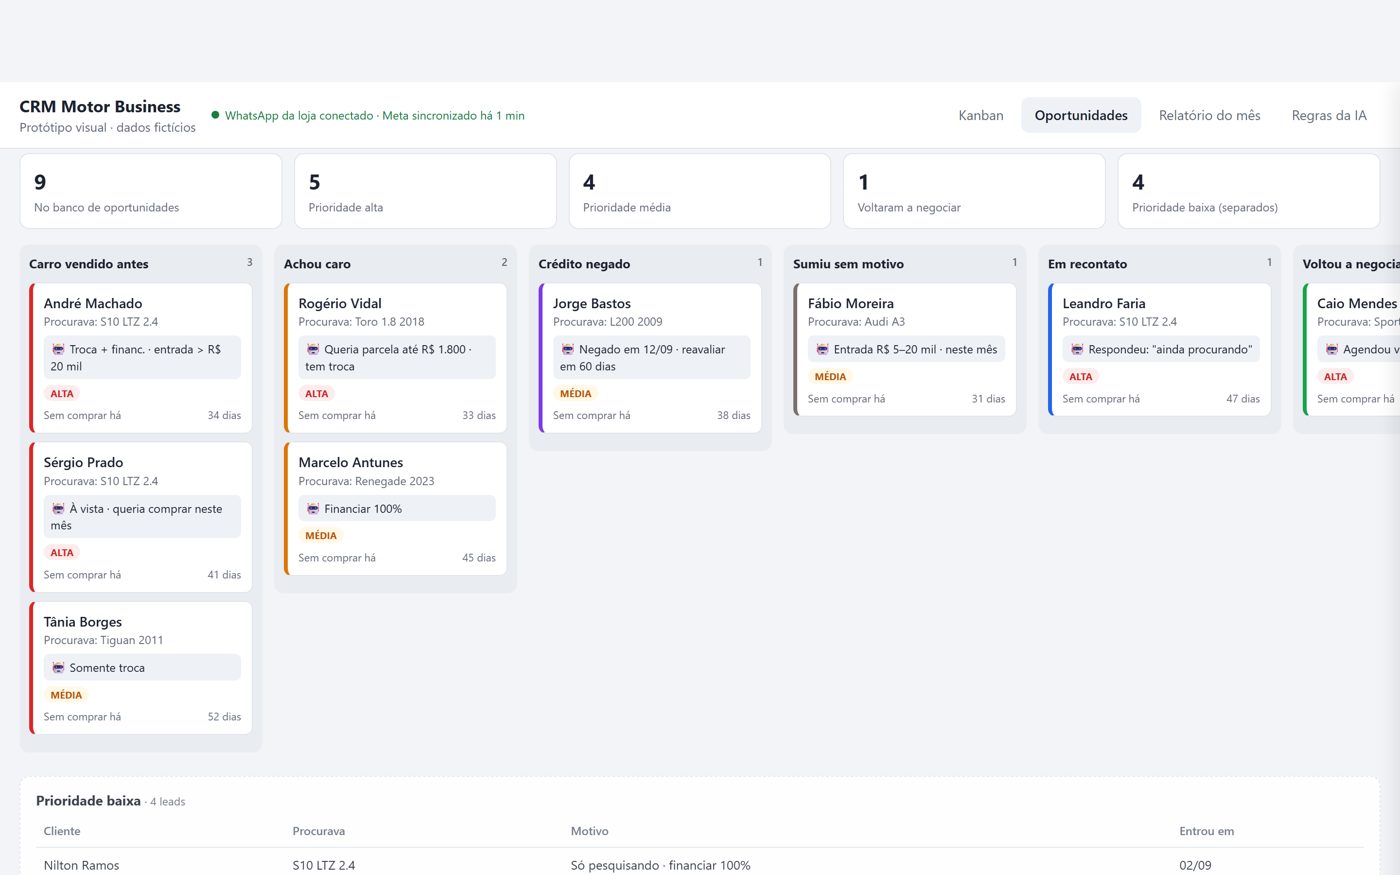Screen dimensions: 1400x875
Task: Open André Machado's lead card name
Action: pos(93,303)
